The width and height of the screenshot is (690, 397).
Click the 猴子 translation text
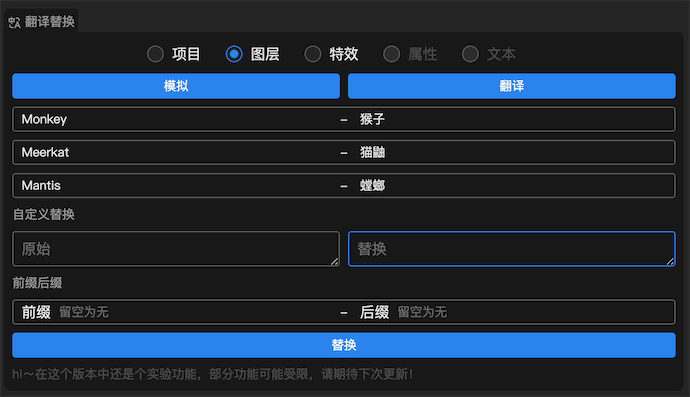tap(372, 119)
